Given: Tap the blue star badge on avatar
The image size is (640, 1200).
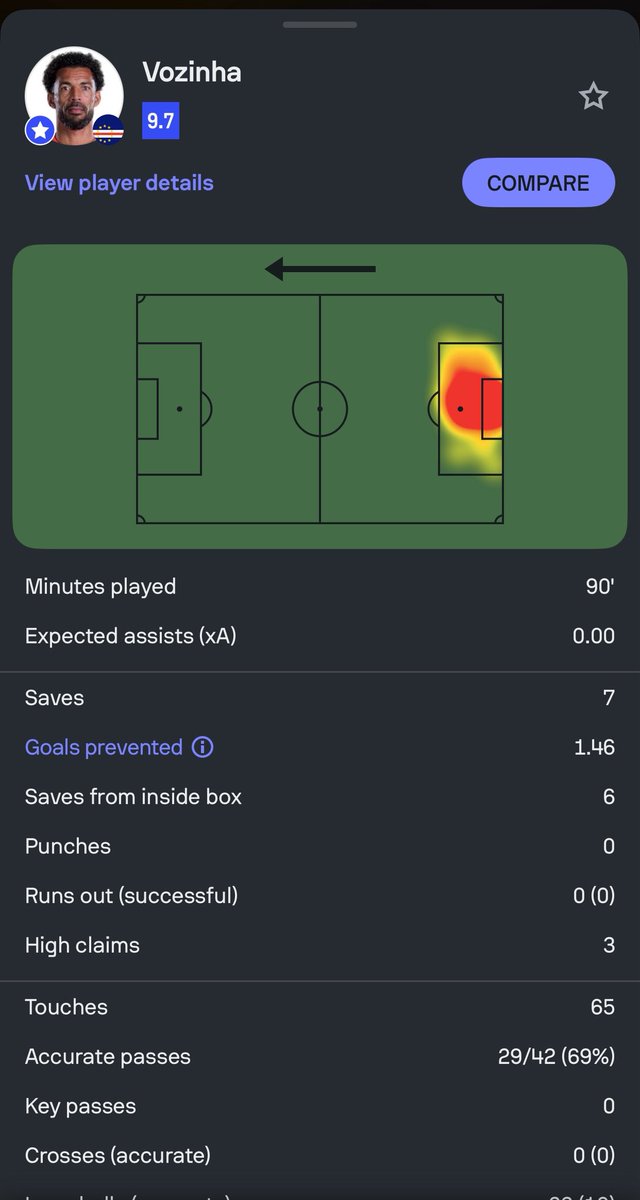Looking at the screenshot, I should click(40, 130).
